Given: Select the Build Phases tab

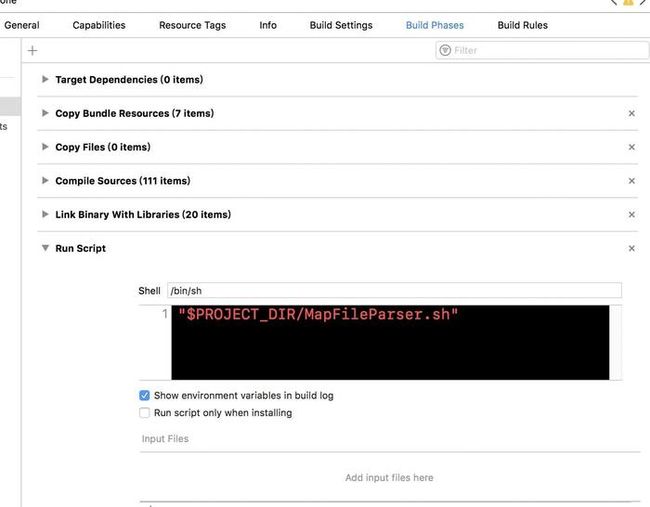Looking at the screenshot, I should point(434,25).
